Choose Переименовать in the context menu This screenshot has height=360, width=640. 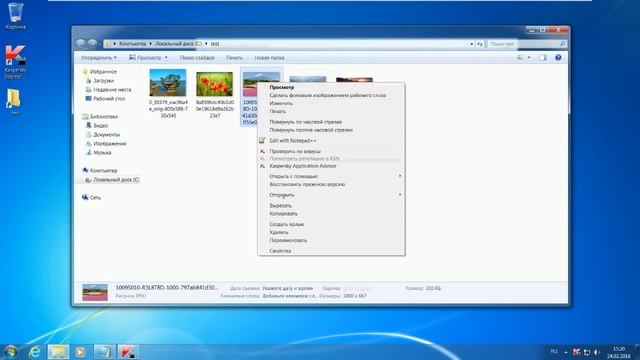tap(331, 240)
